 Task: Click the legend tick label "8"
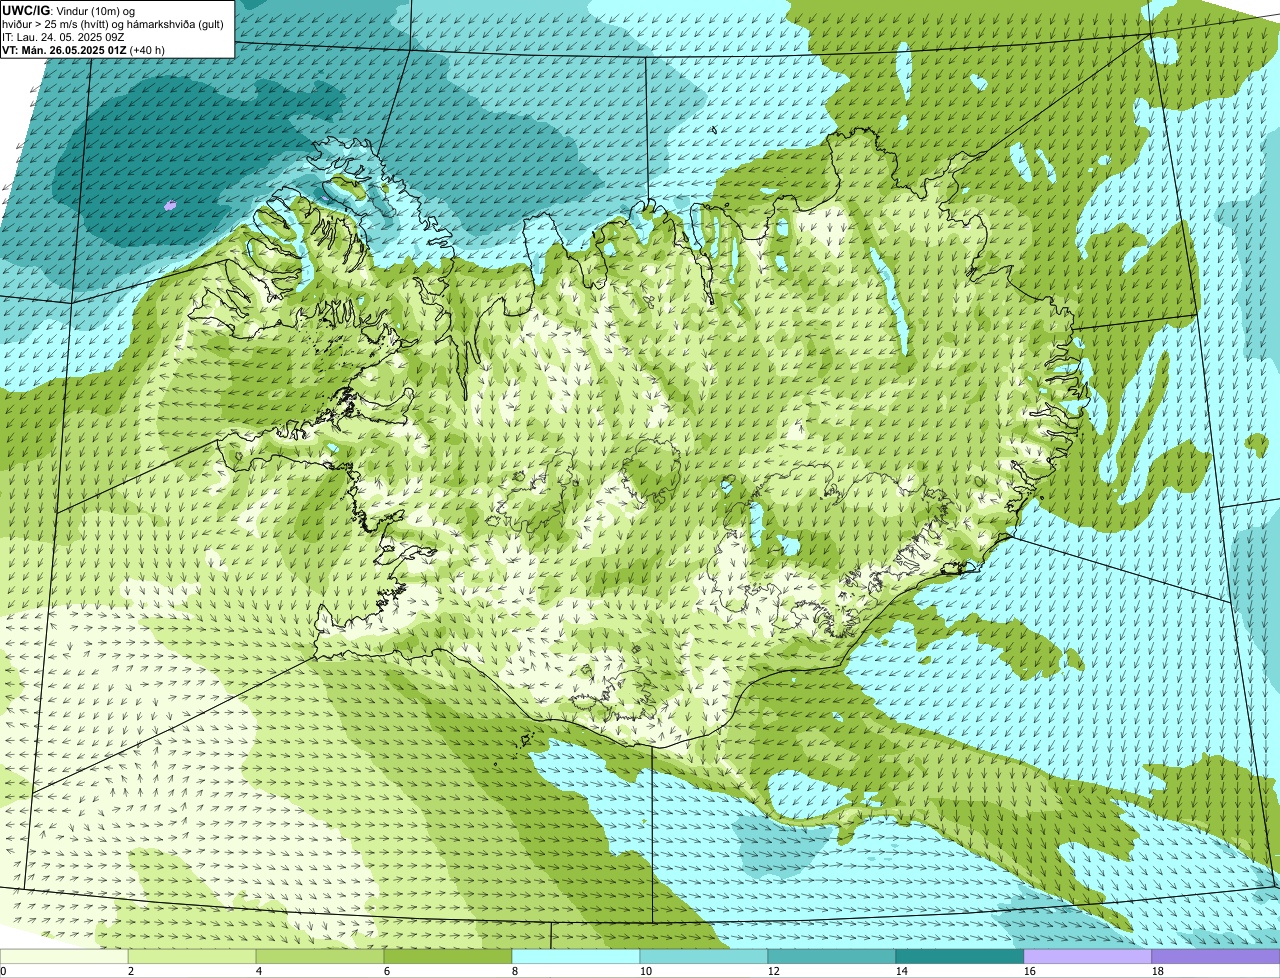point(515,971)
